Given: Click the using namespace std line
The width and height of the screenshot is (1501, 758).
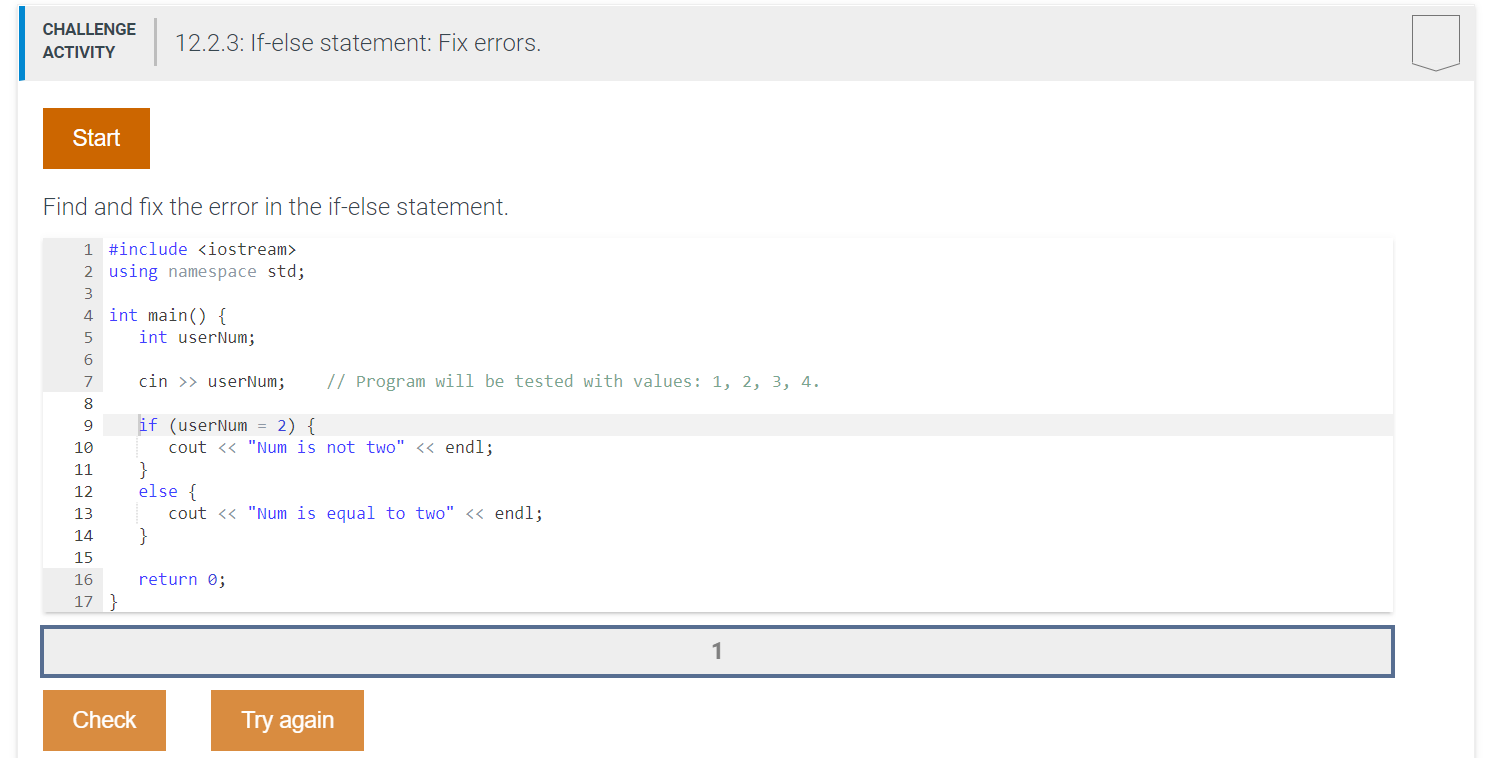Looking at the screenshot, I should (x=205, y=271).
